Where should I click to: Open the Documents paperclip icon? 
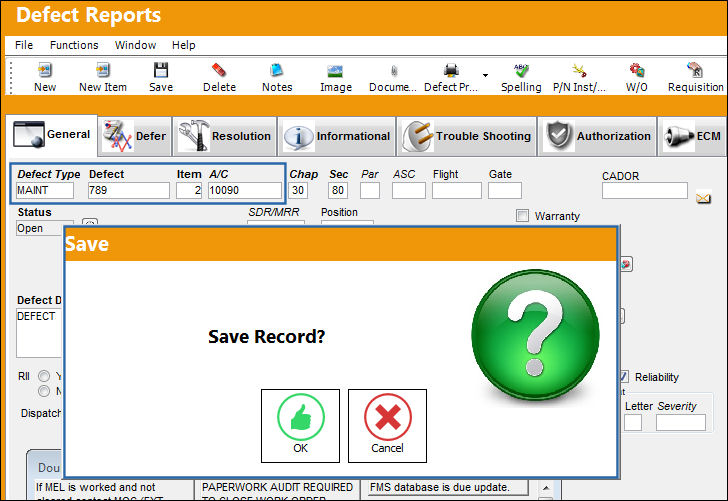[393, 71]
